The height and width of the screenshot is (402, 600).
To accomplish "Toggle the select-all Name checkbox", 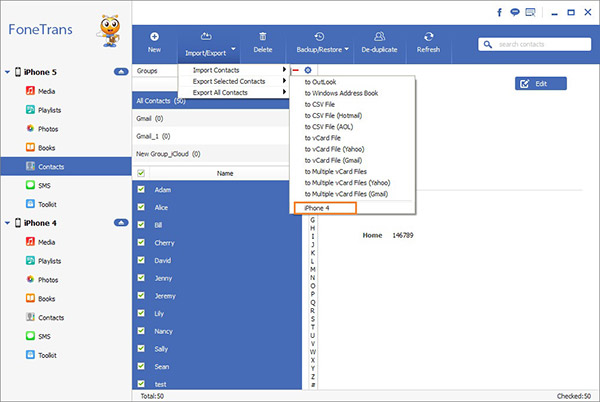I will tap(141, 173).
